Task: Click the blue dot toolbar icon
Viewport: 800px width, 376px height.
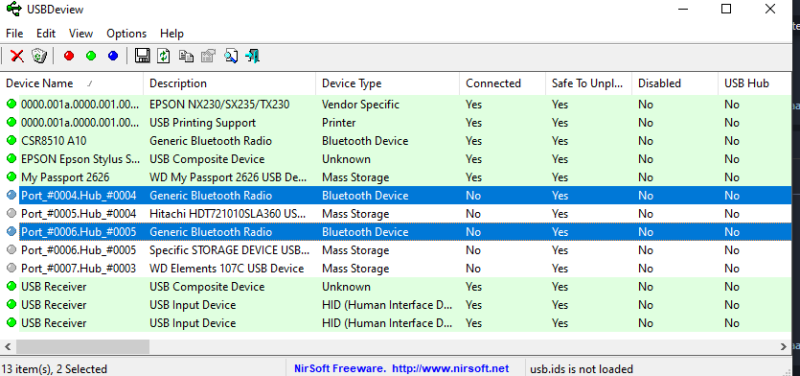Action: [113, 56]
